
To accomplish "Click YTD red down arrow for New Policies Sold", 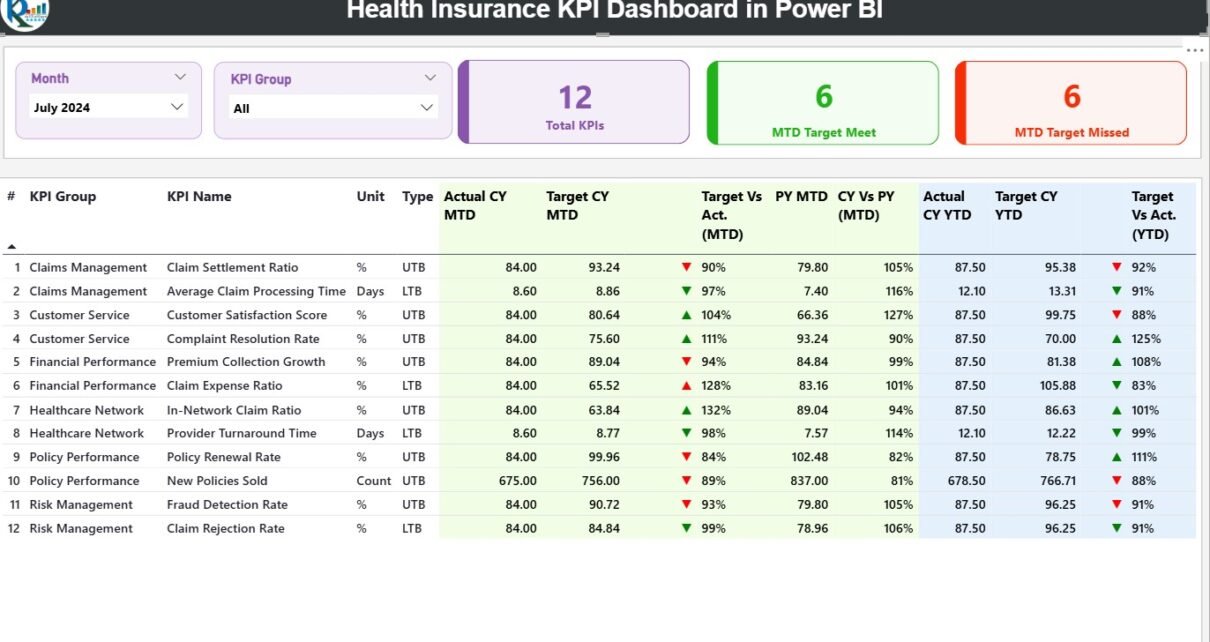I will click(x=1116, y=481).
